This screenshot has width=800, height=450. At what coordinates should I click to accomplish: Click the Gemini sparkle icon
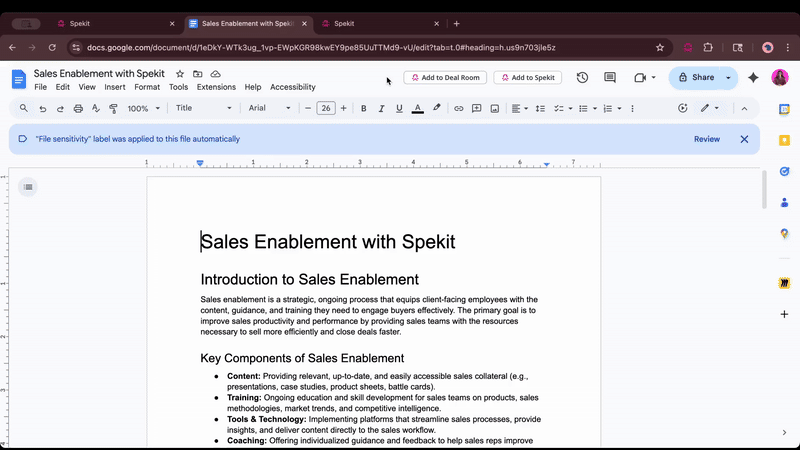pyautogui.click(x=753, y=77)
